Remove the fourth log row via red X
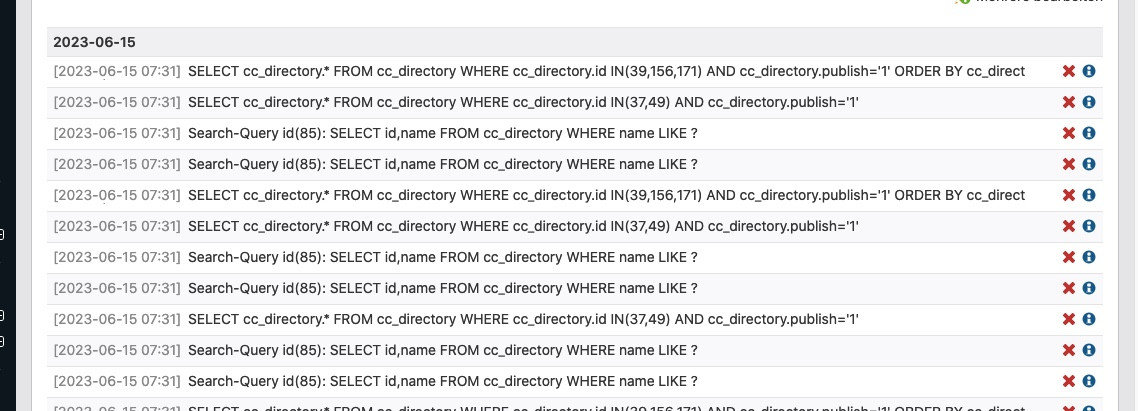This screenshot has width=1138, height=411. pyautogui.click(x=1069, y=164)
